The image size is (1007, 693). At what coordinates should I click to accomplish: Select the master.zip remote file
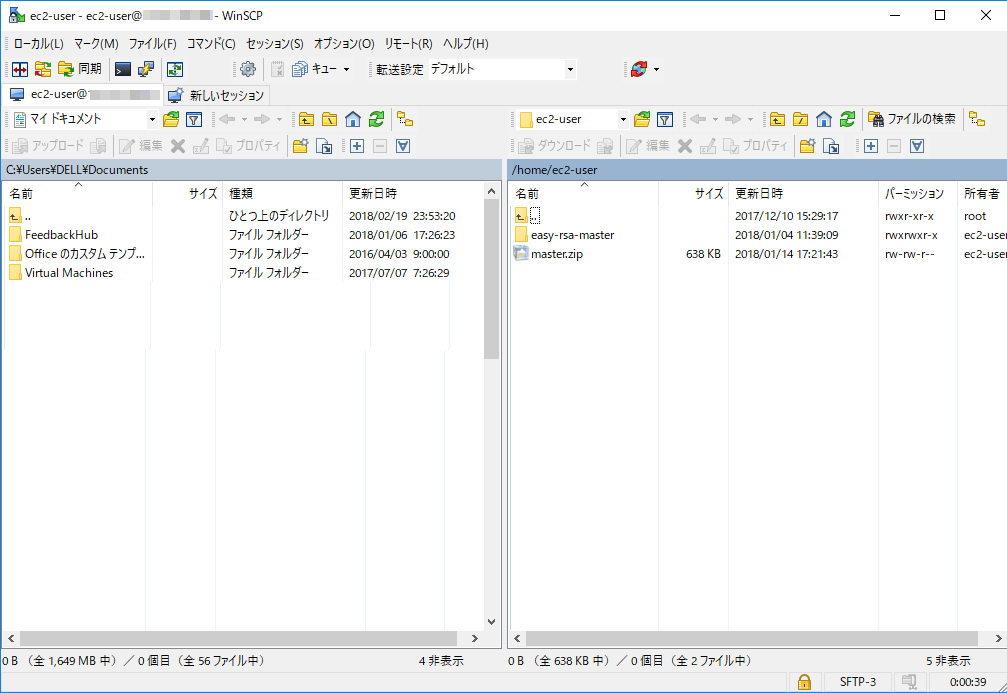[x=557, y=254]
